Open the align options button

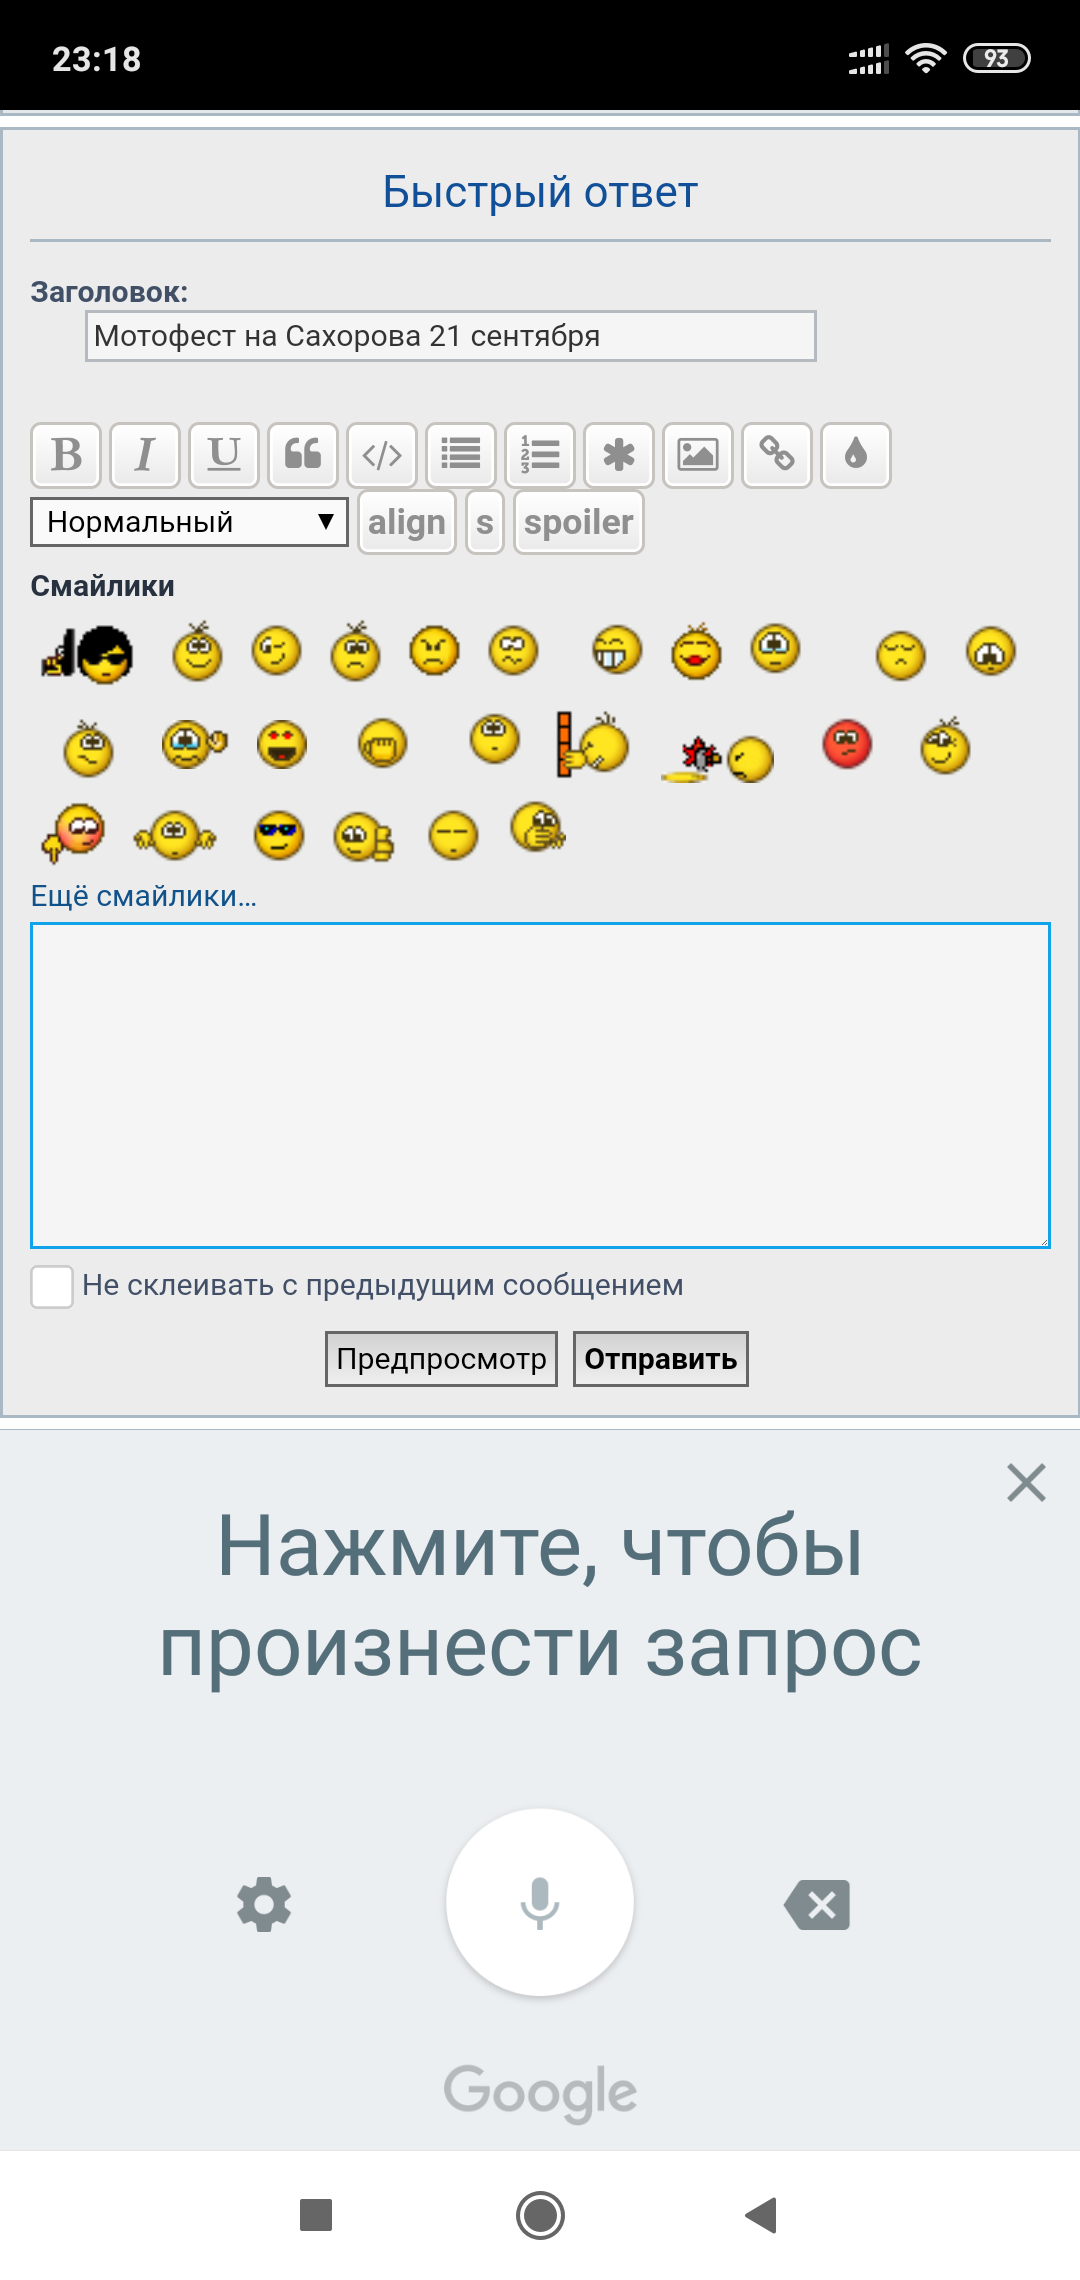tap(407, 522)
